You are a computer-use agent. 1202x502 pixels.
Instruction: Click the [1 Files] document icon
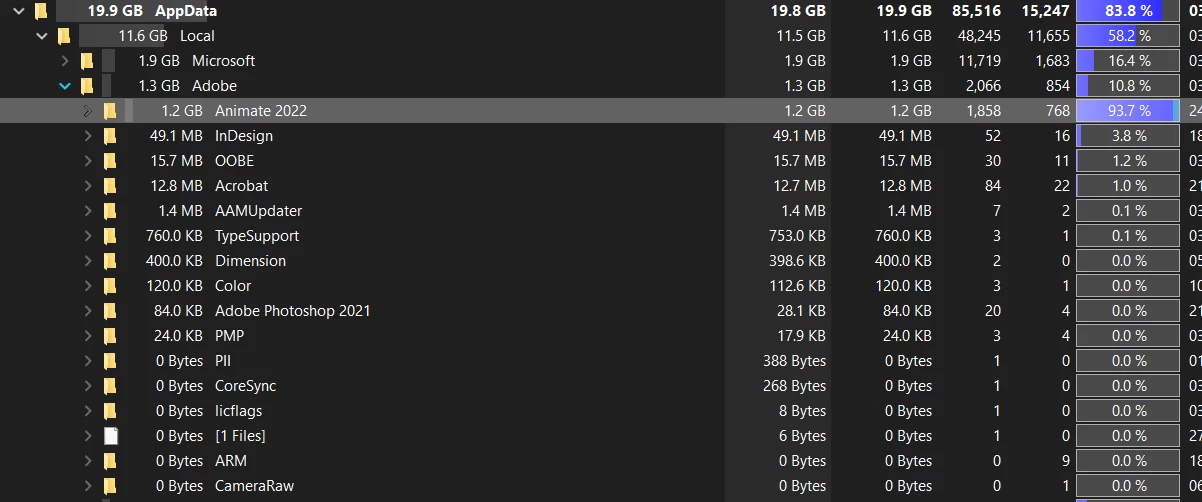point(111,436)
